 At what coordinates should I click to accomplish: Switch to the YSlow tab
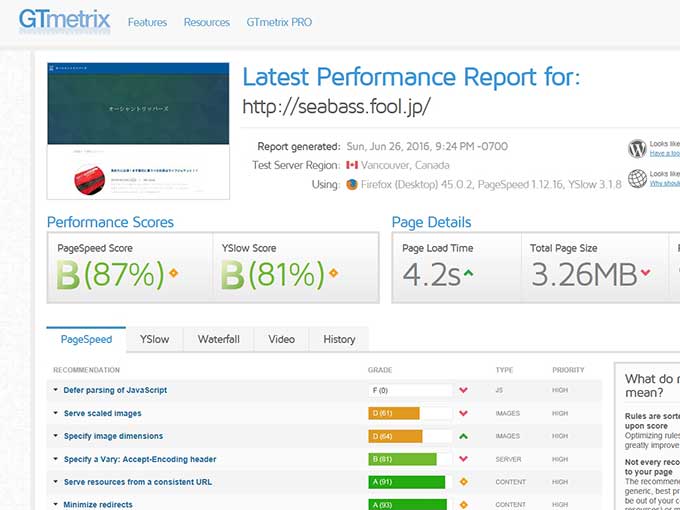click(x=154, y=339)
